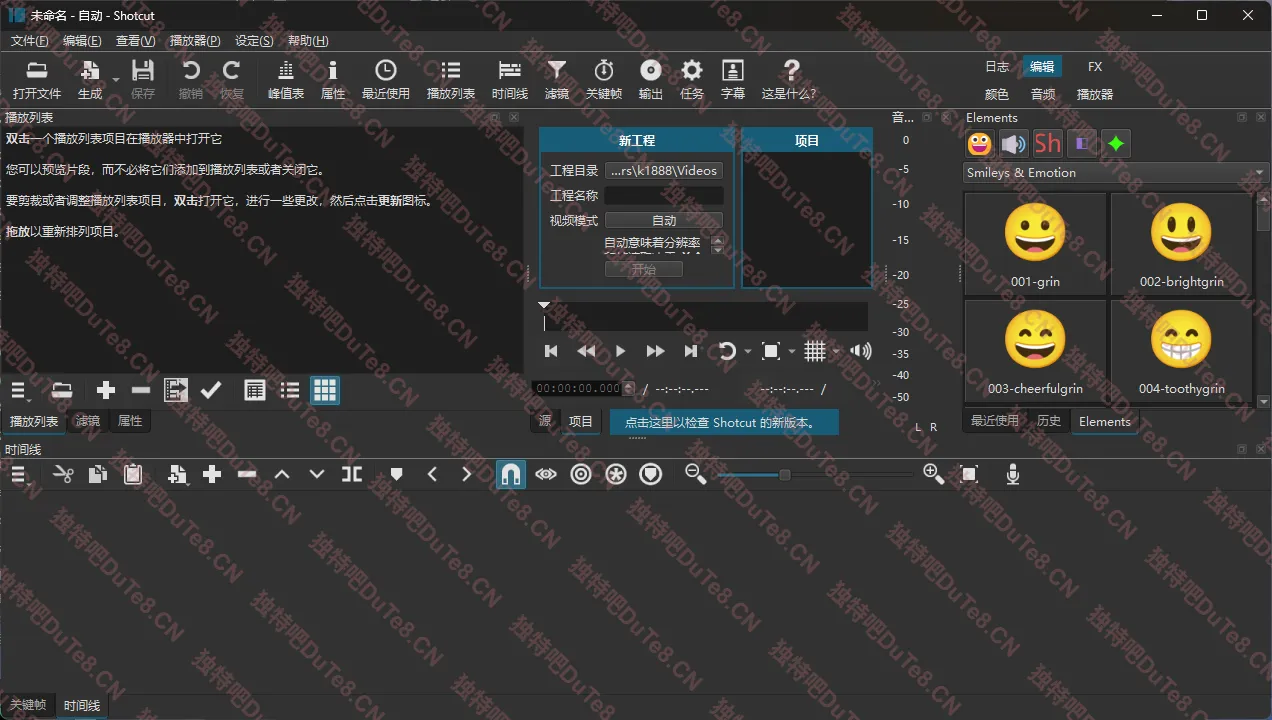Open the 设定(S) menu
The height and width of the screenshot is (720, 1272).
254,41
